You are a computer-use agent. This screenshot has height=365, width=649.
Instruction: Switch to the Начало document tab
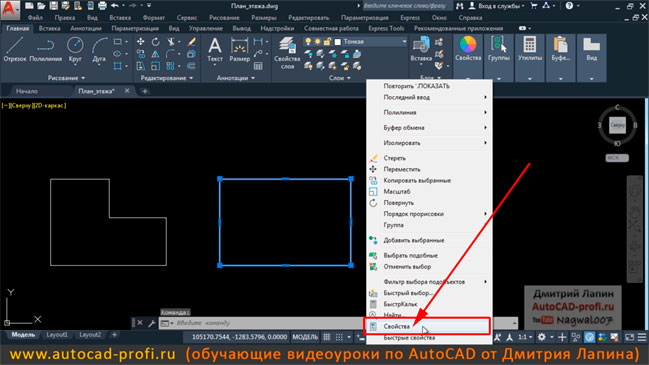27,91
